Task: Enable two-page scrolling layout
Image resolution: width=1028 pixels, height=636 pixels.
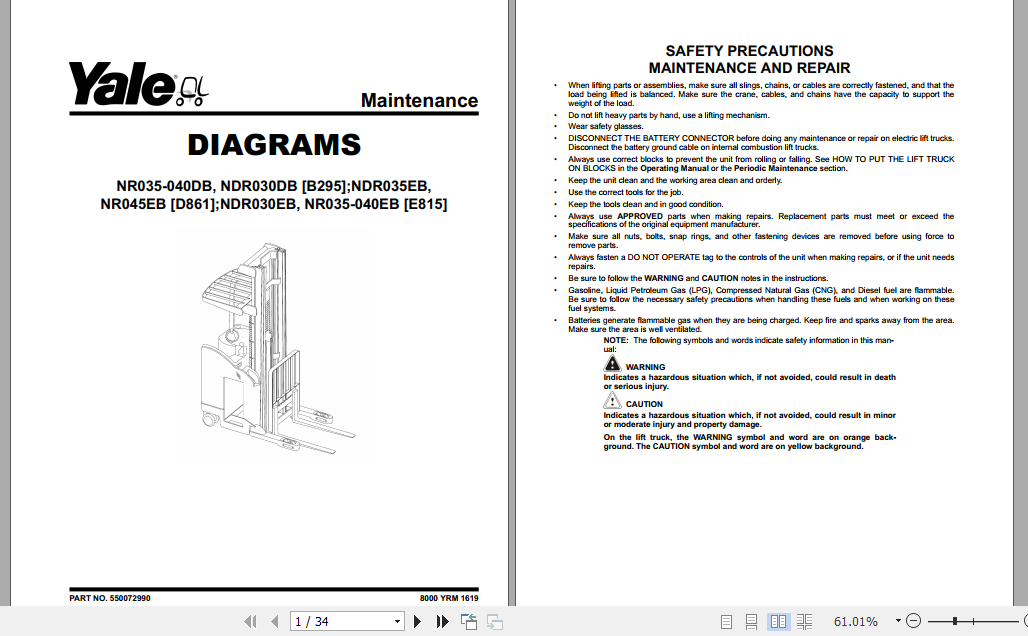Action: pos(805,621)
